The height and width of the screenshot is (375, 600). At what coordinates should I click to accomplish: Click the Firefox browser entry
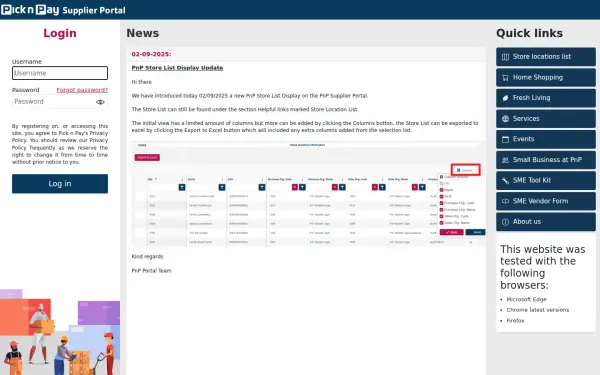click(x=515, y=321)
